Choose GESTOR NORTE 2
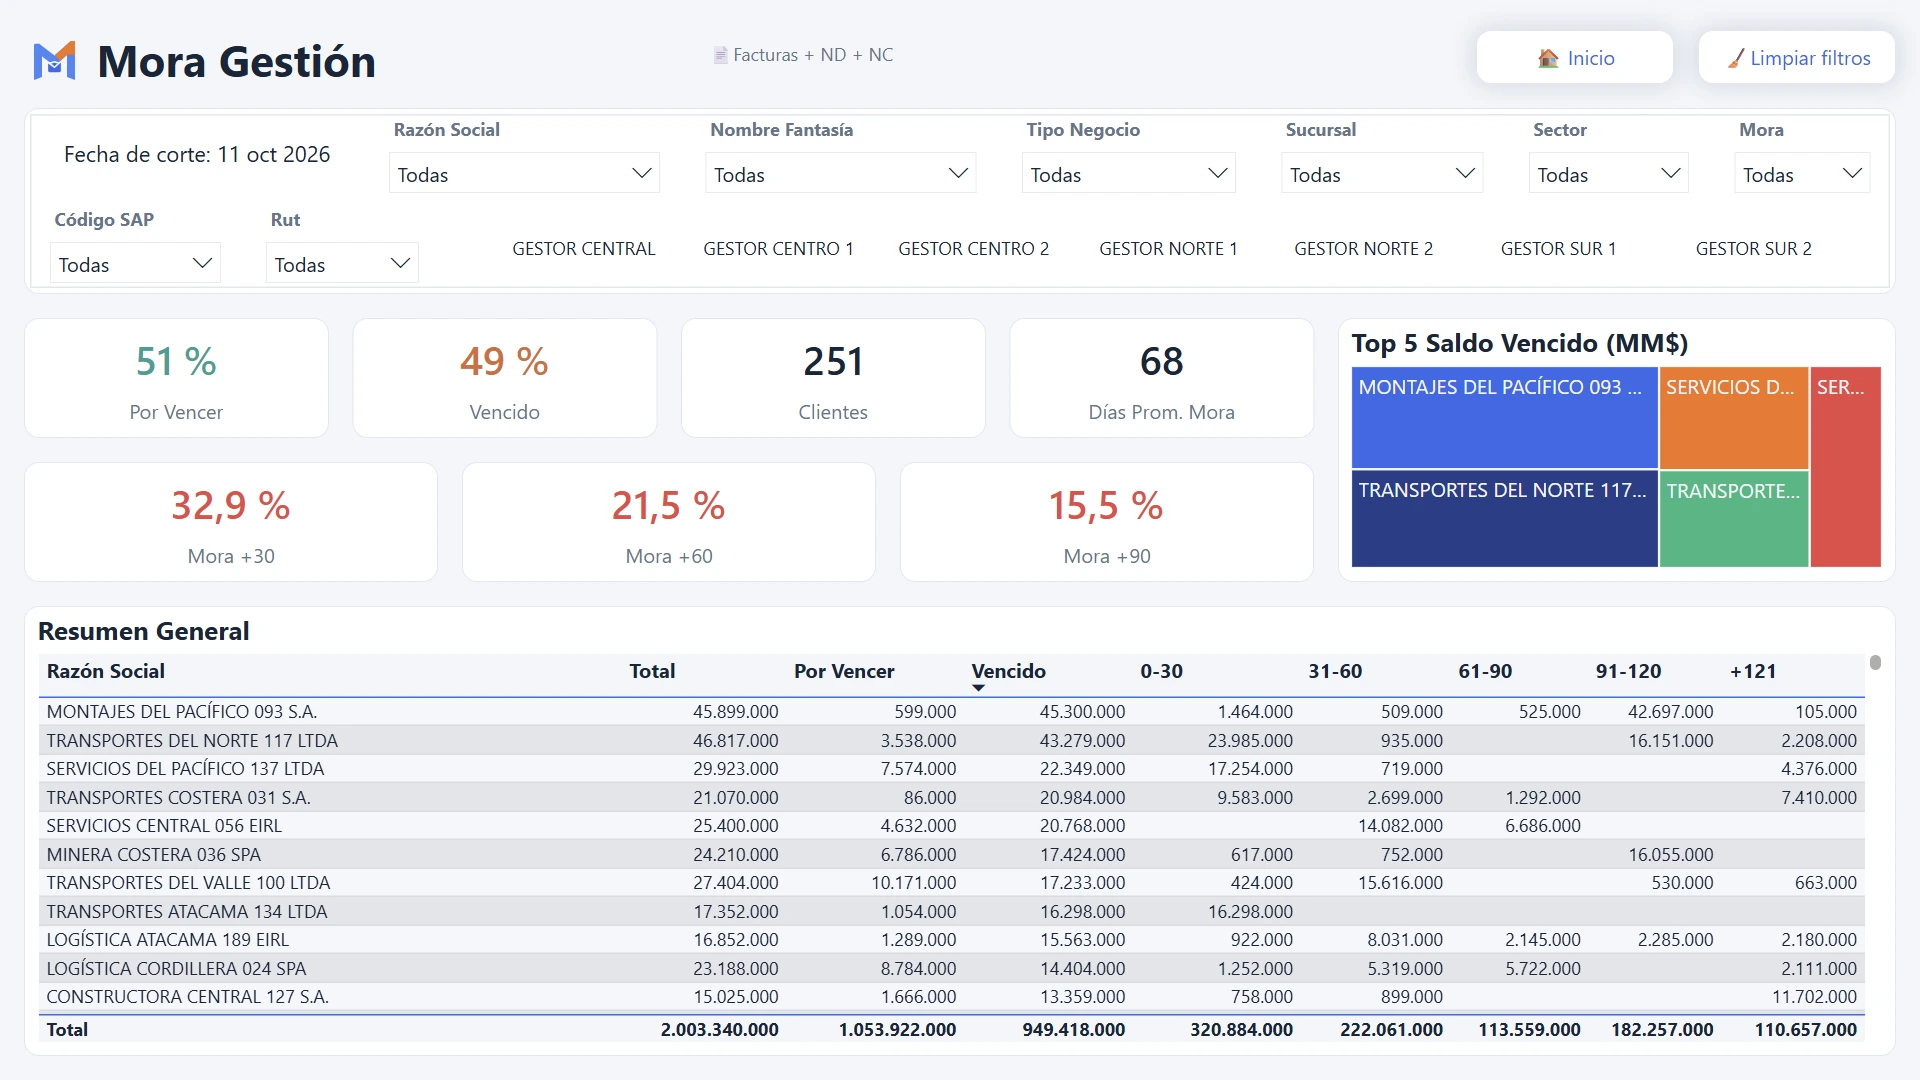This screenshot has width=1920, height=1080. coord(1363,249)
